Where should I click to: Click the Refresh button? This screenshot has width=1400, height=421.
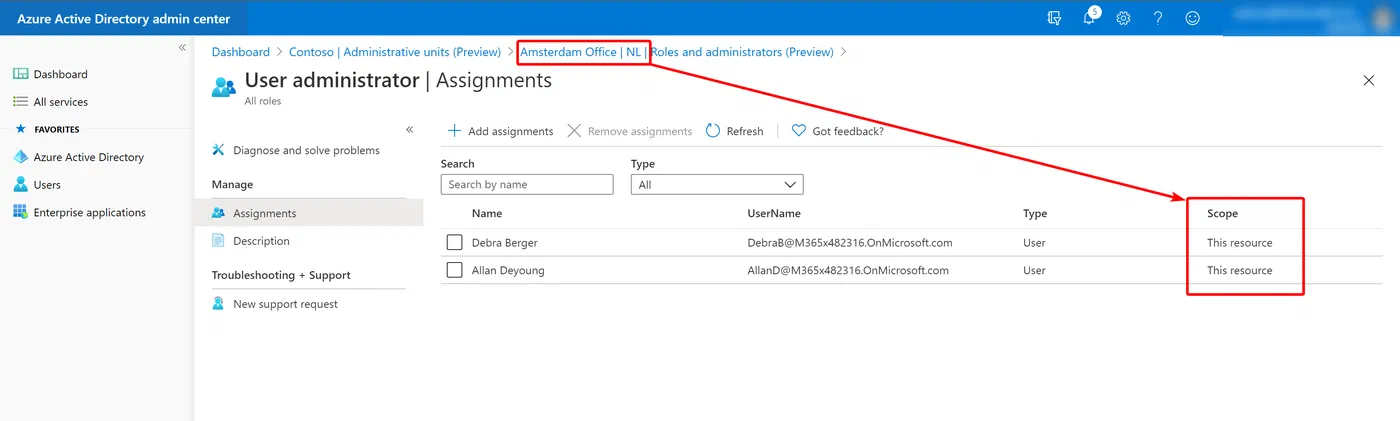coord(735,131)
